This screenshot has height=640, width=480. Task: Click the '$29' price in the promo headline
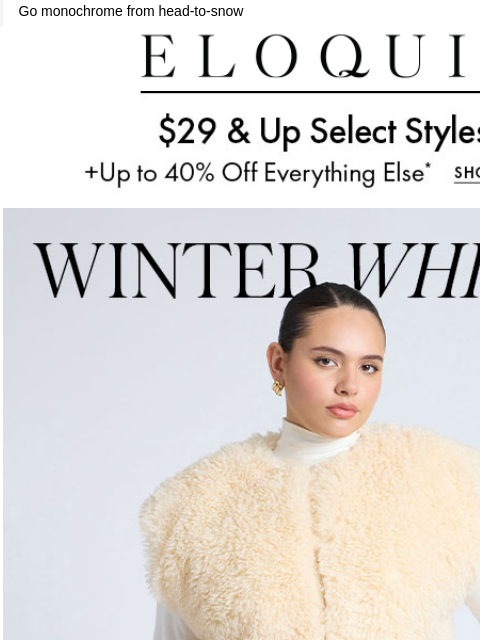click(x=187, y=131)
